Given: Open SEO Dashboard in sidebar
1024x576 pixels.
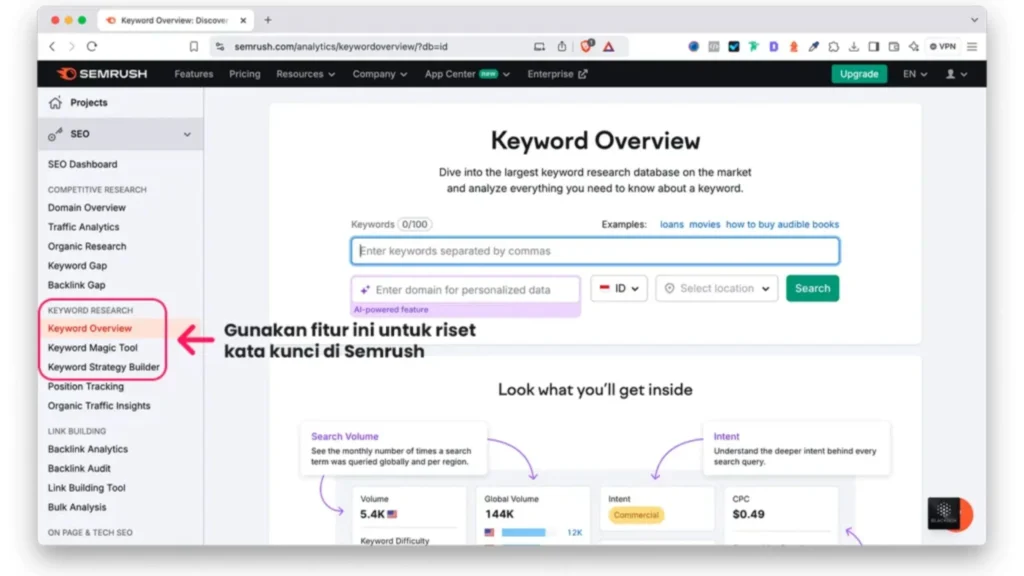Looking at the screenshot, I should coord(82,164).
